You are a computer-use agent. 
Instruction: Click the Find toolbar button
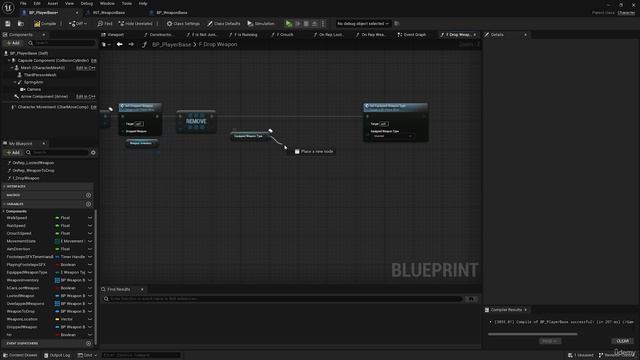(x=104, y=24)
